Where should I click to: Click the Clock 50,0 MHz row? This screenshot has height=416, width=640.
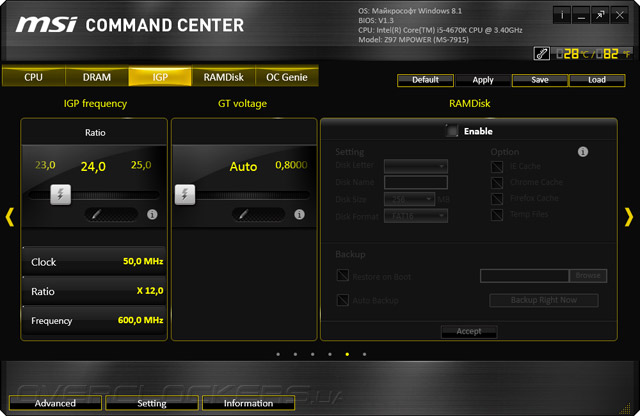pyautogui.click(x=94, y=261)
